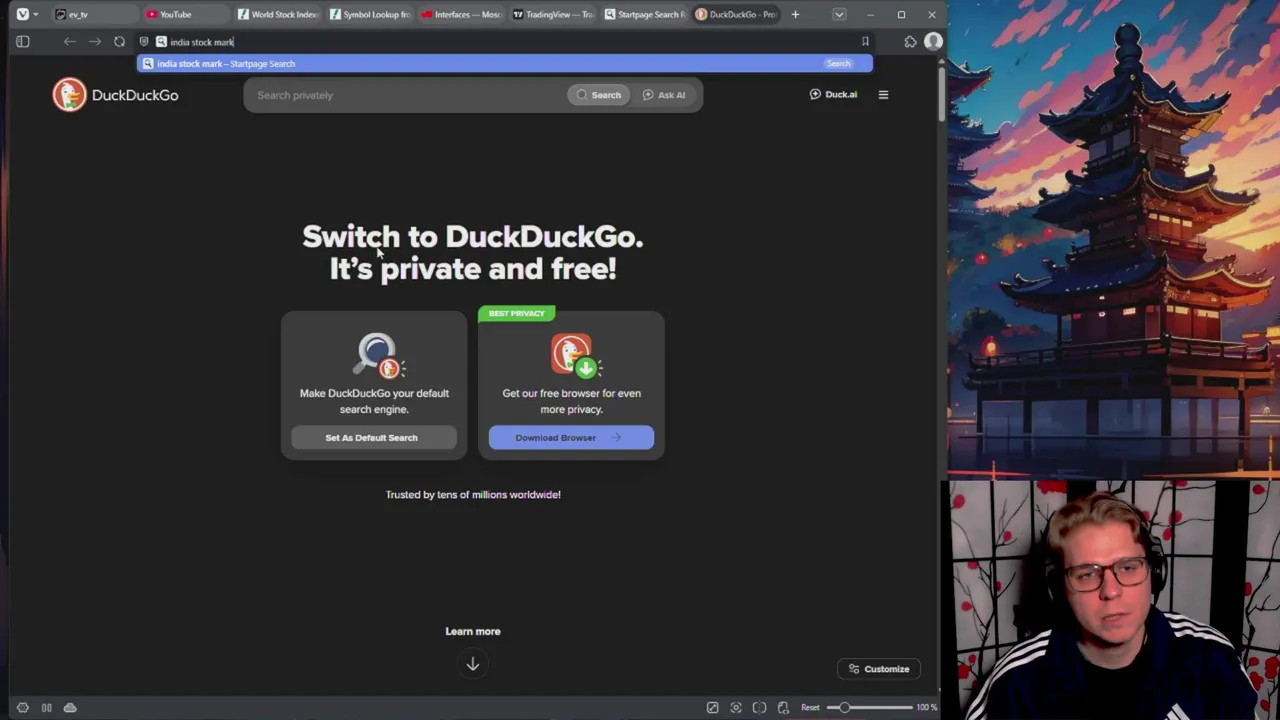Go back with the back arrow
Viewport: 1280px width, 720px height.
coord(69,42)
